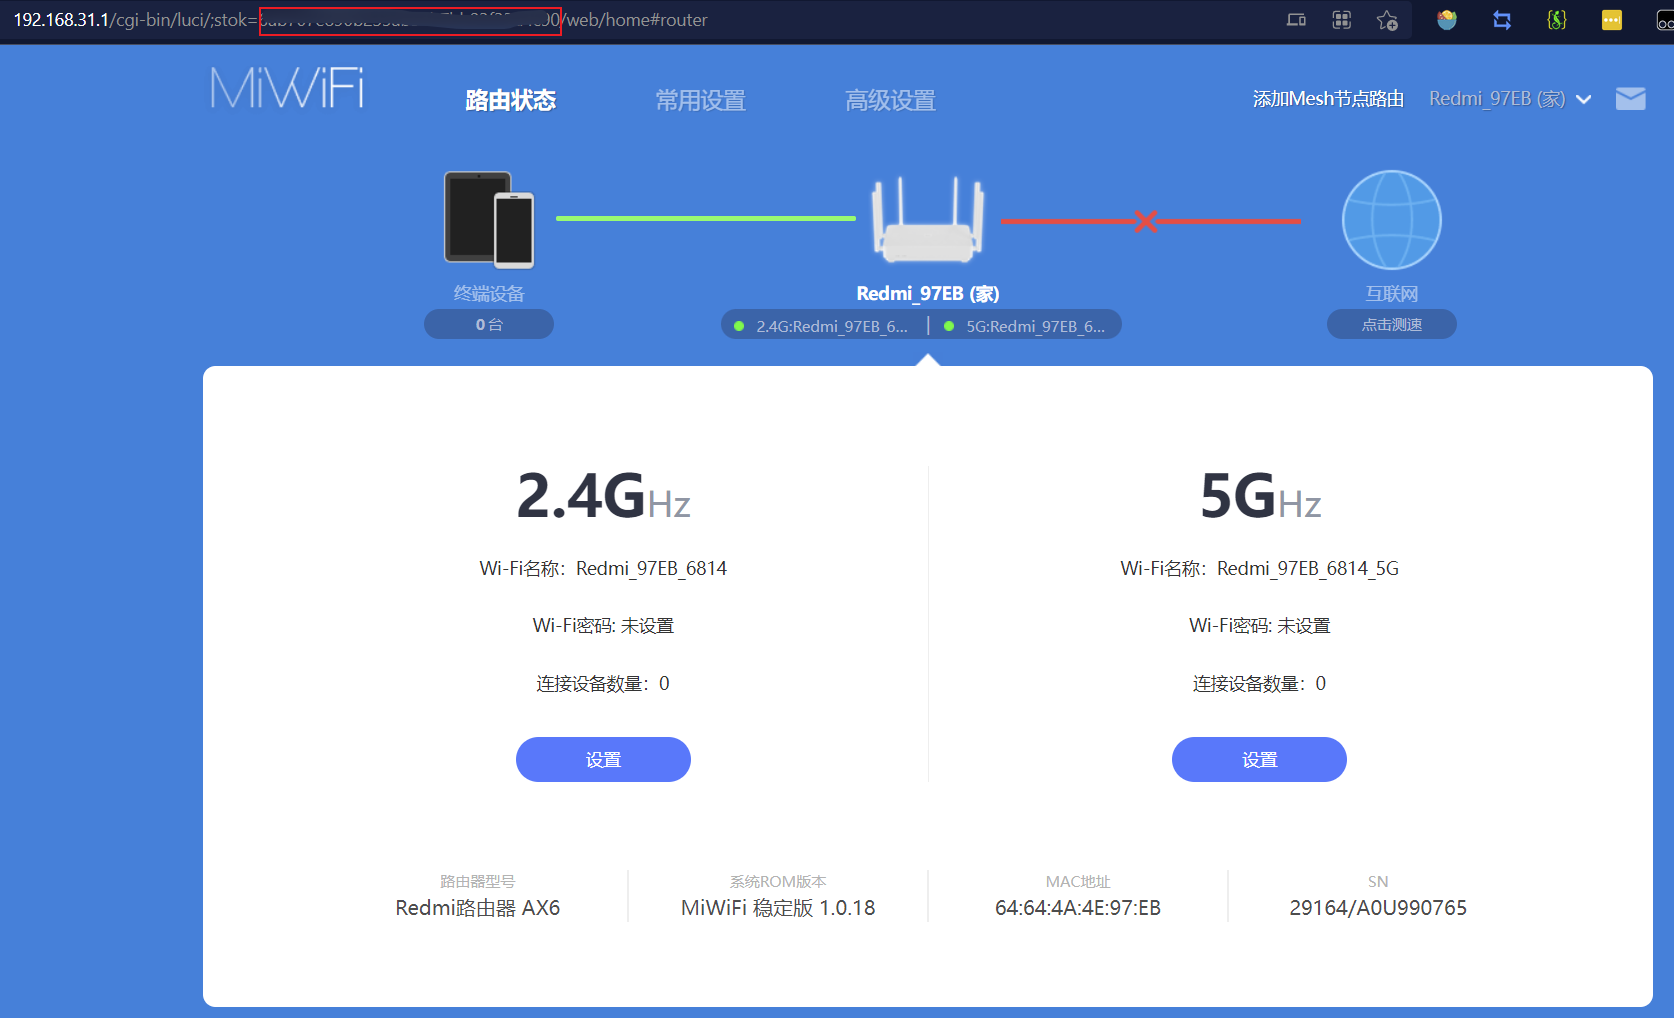
Task: Click the 5G Wi-Fi密码 未设置 text
Action: coord(1260,626)
